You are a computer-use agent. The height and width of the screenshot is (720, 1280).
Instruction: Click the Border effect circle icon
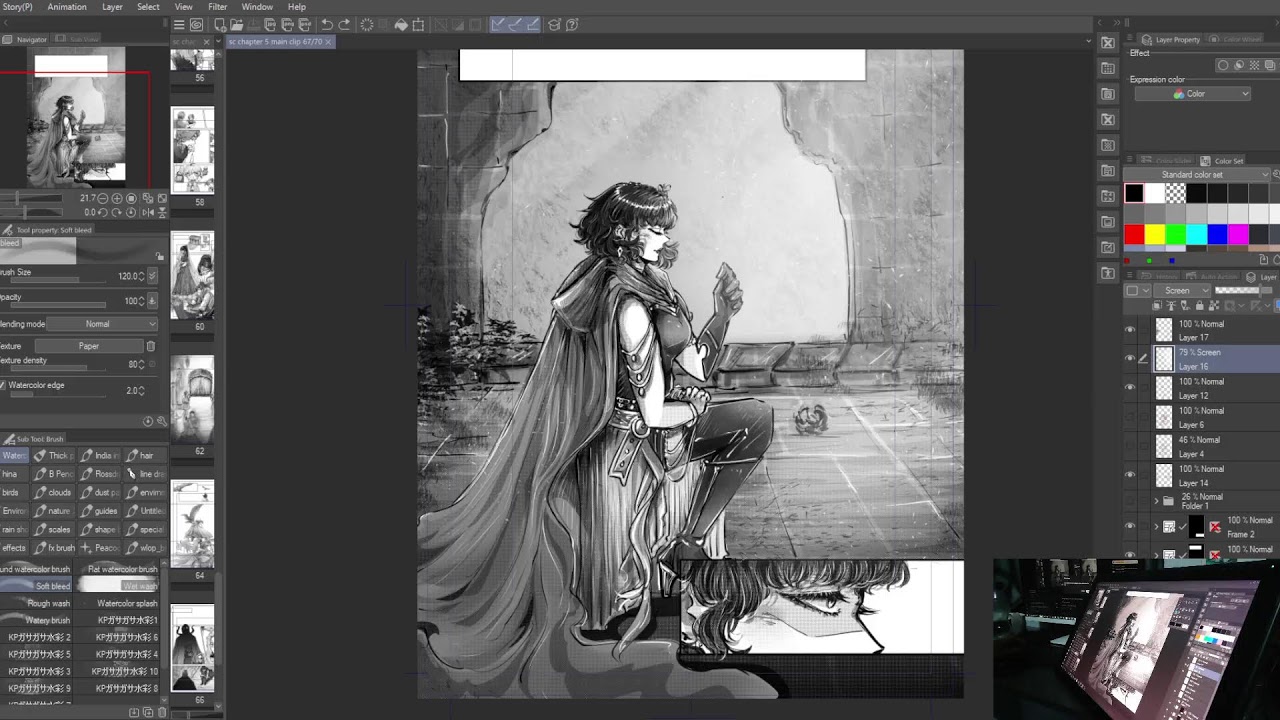[x=1223, y=65]
